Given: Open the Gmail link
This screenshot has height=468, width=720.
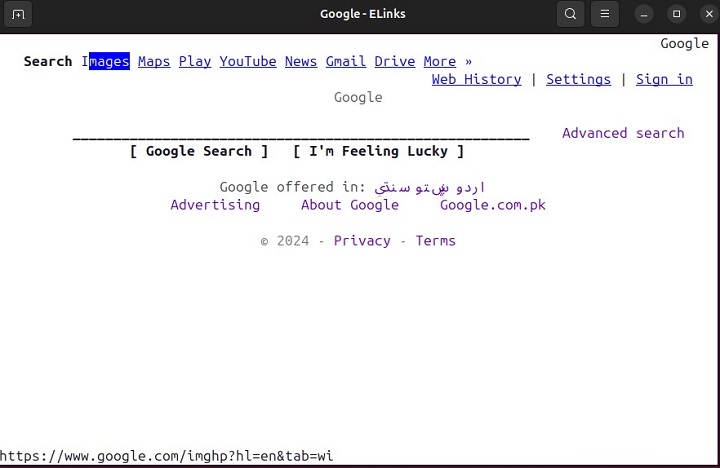Looking at the screenshot, I should click(x=346, y=62).
